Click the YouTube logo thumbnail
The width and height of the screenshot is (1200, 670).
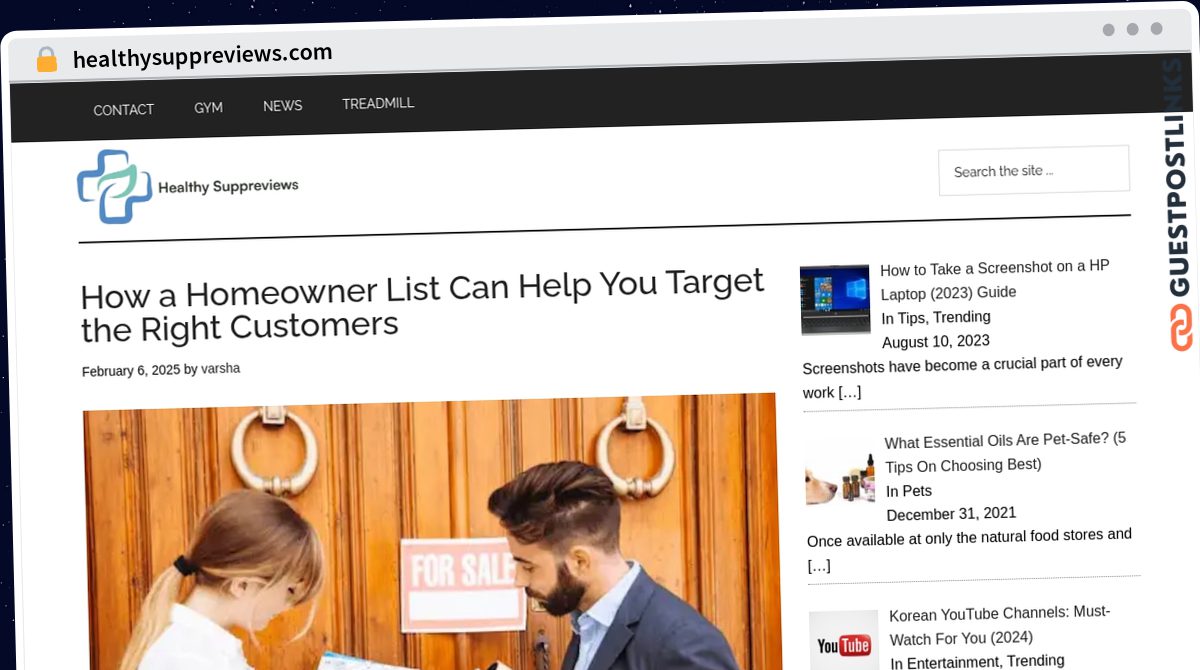click(x=844, y=641)
